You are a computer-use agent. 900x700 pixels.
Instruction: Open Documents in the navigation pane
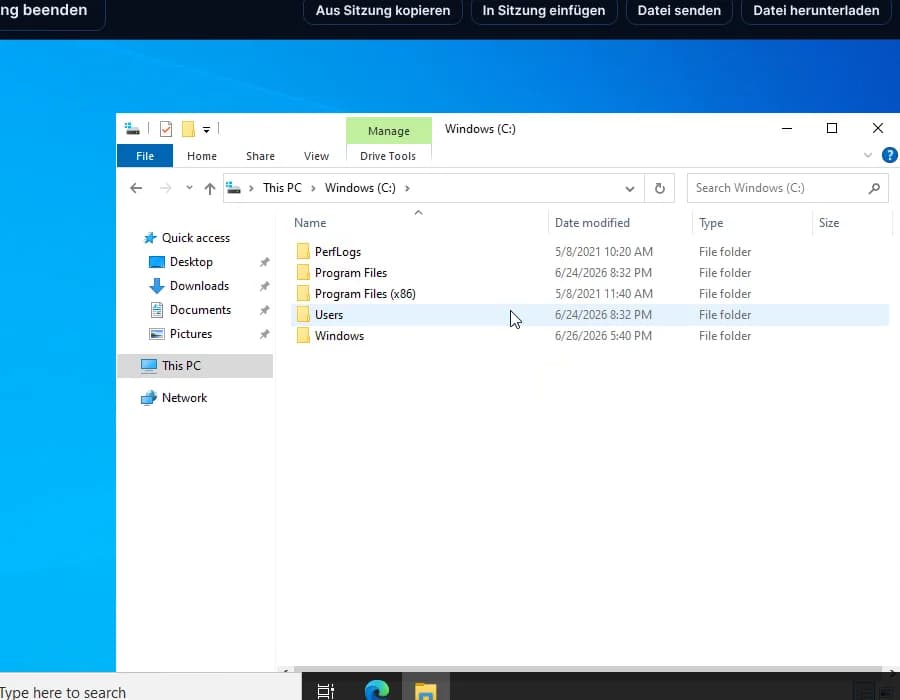tap(200, 310)
